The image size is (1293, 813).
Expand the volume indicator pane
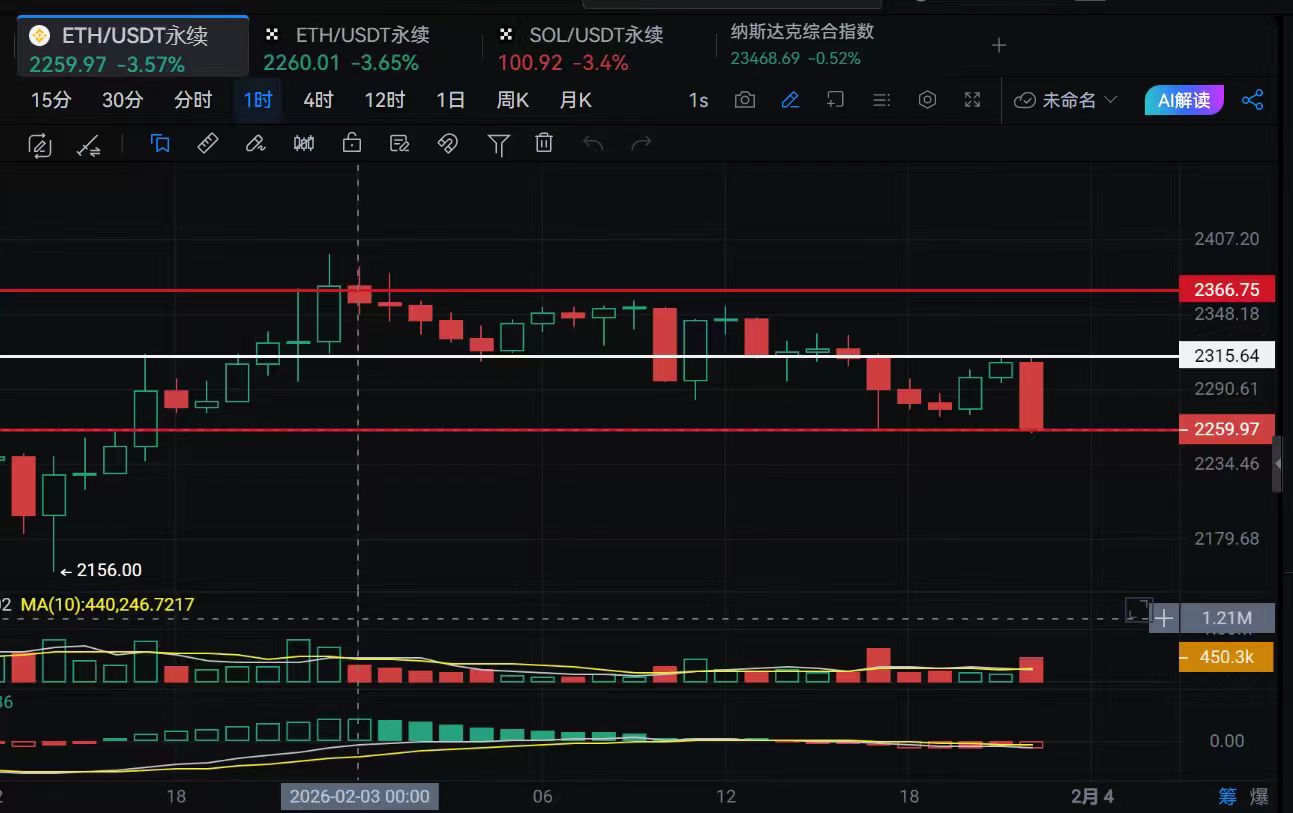tap(1137, 609)
